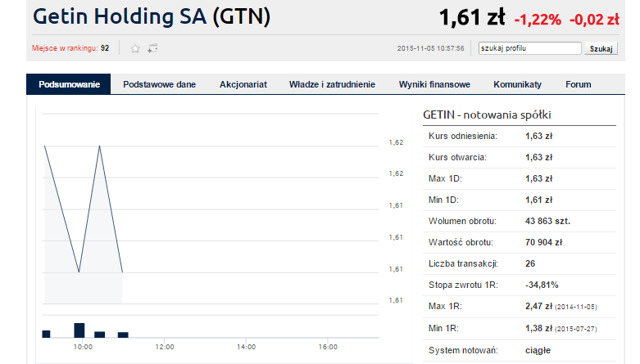The width and height of the screenshot is (640, 364).
Task: Click the 12:00 time axis label
Action: (164, 347)
